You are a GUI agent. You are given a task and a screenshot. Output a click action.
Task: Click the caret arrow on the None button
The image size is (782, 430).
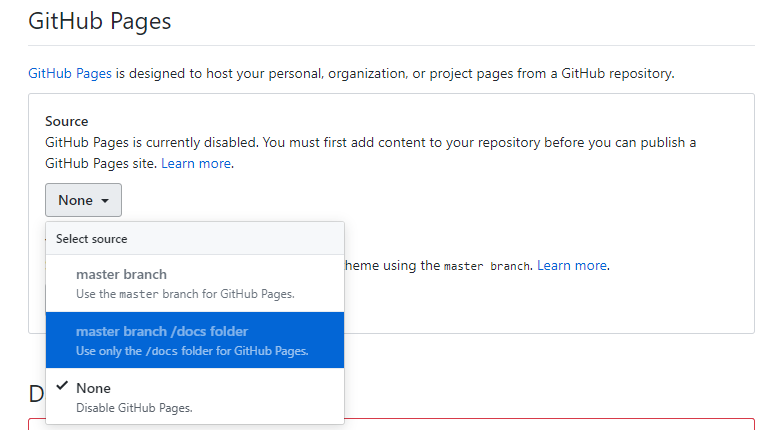tap(105, 201)
